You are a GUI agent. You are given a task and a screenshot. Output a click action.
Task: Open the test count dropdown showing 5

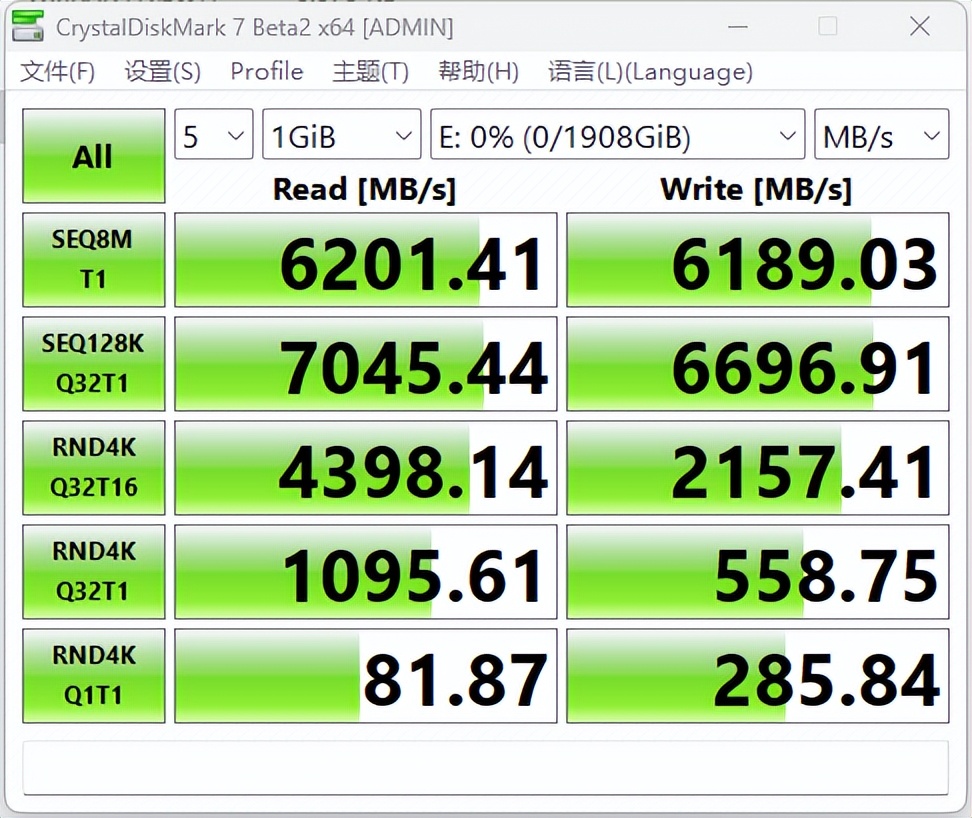pyautogui.click(x=213, y=134)
